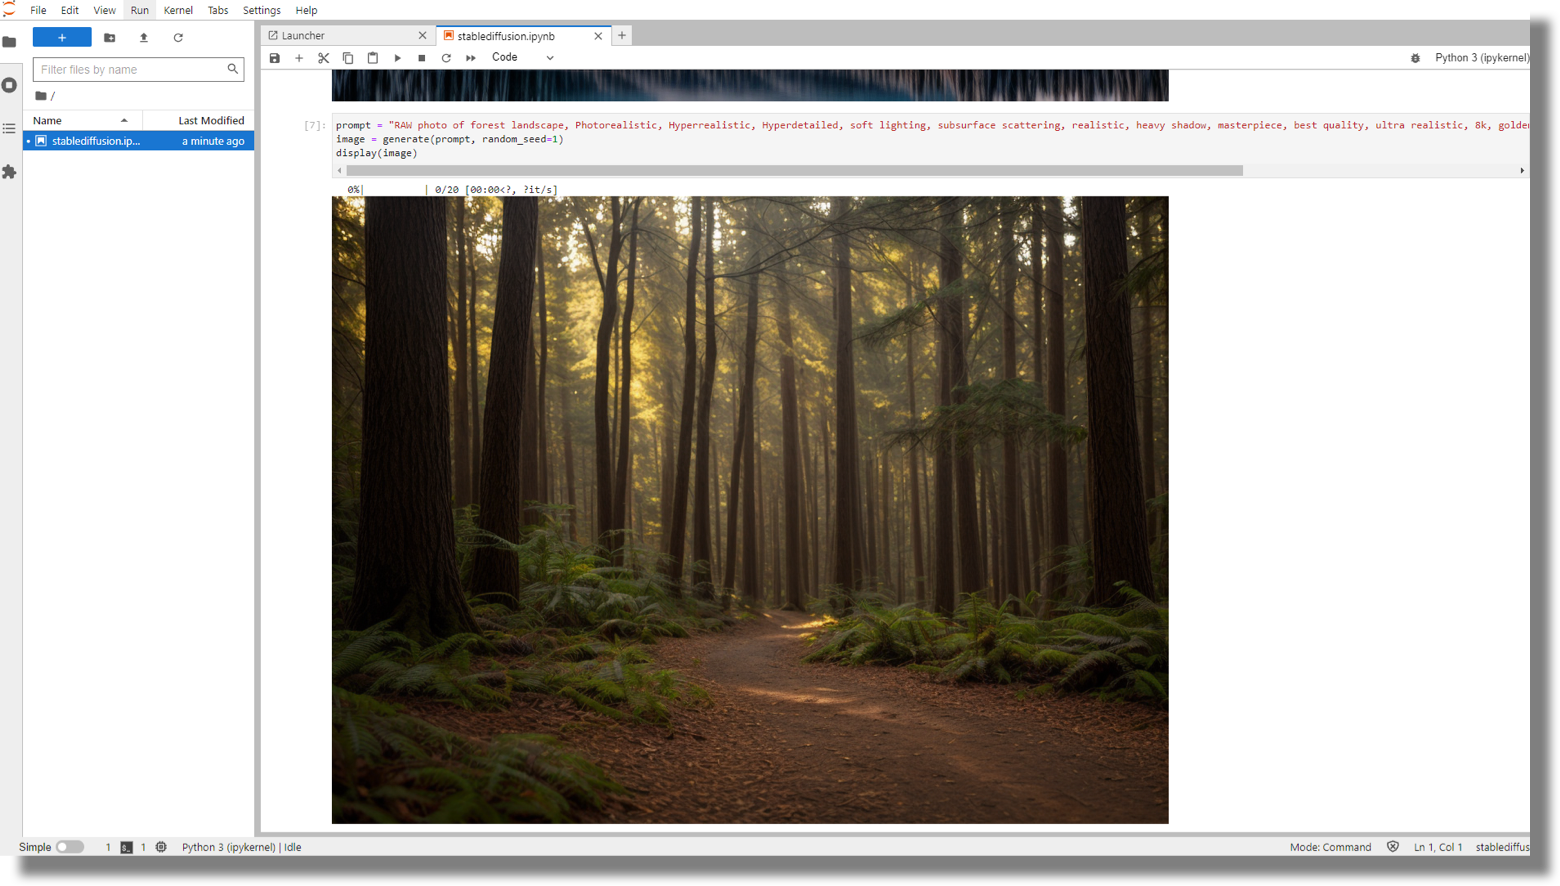Screen dimensions: 1560x886
Task: Open the Kernel menu
Action: [178, 10]
